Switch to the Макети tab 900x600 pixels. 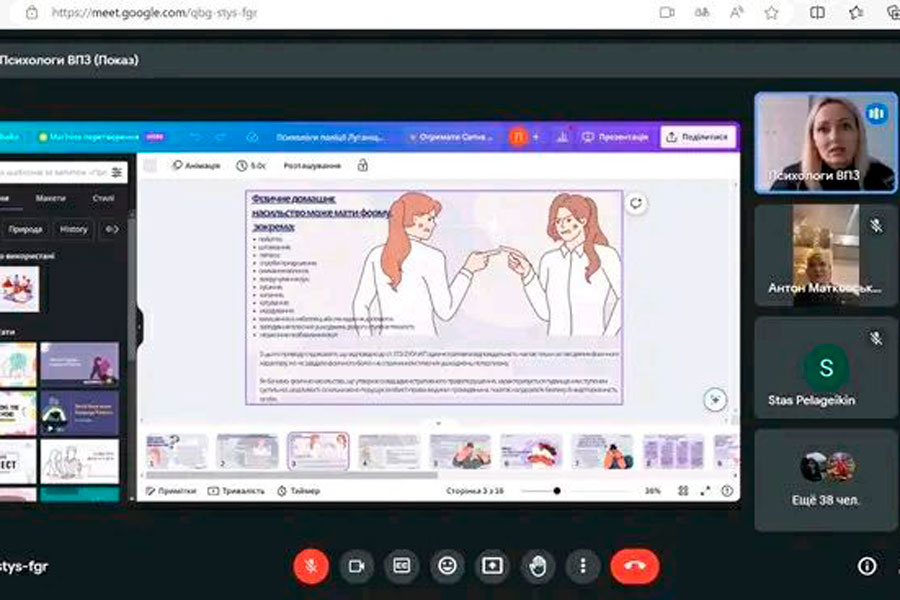click(51, 198)
